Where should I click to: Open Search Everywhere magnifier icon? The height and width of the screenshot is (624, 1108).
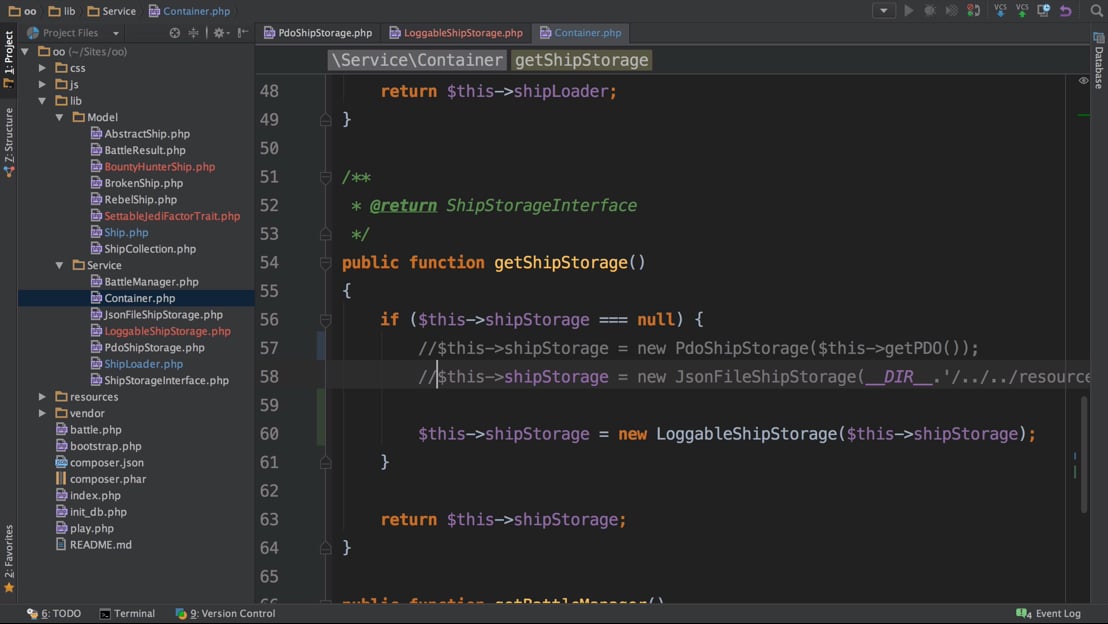coord(1097,11)
